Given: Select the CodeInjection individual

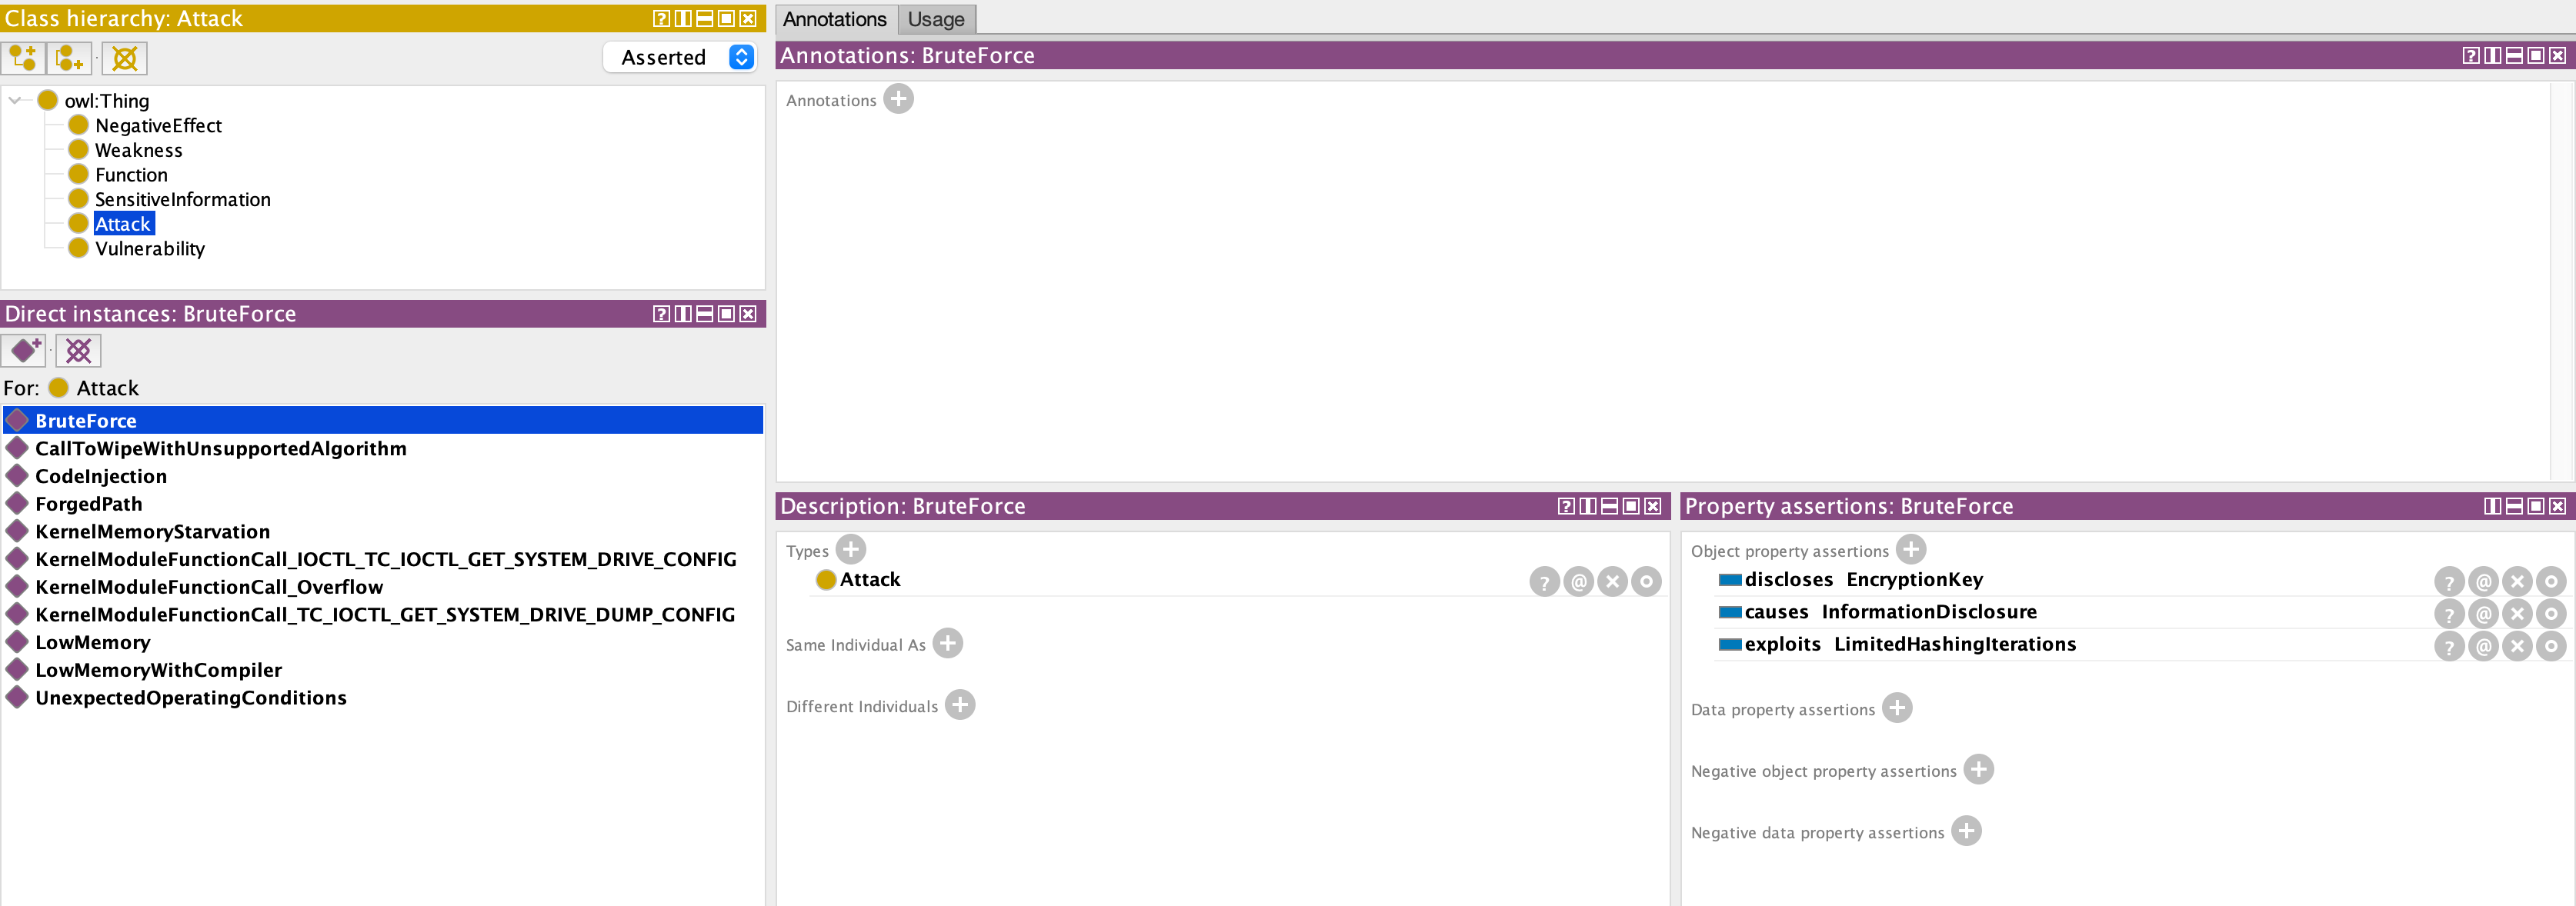Looking at the screenshot, I should [x=101, y=476].
